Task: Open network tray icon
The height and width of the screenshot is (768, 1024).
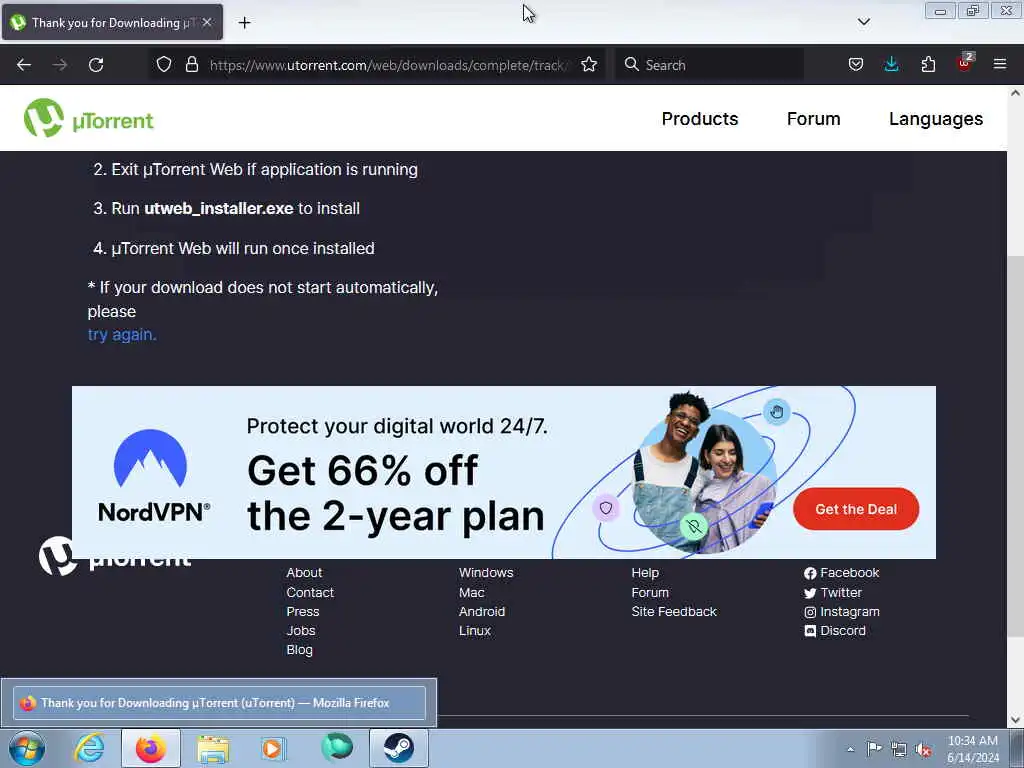Action: coord(899,749)
